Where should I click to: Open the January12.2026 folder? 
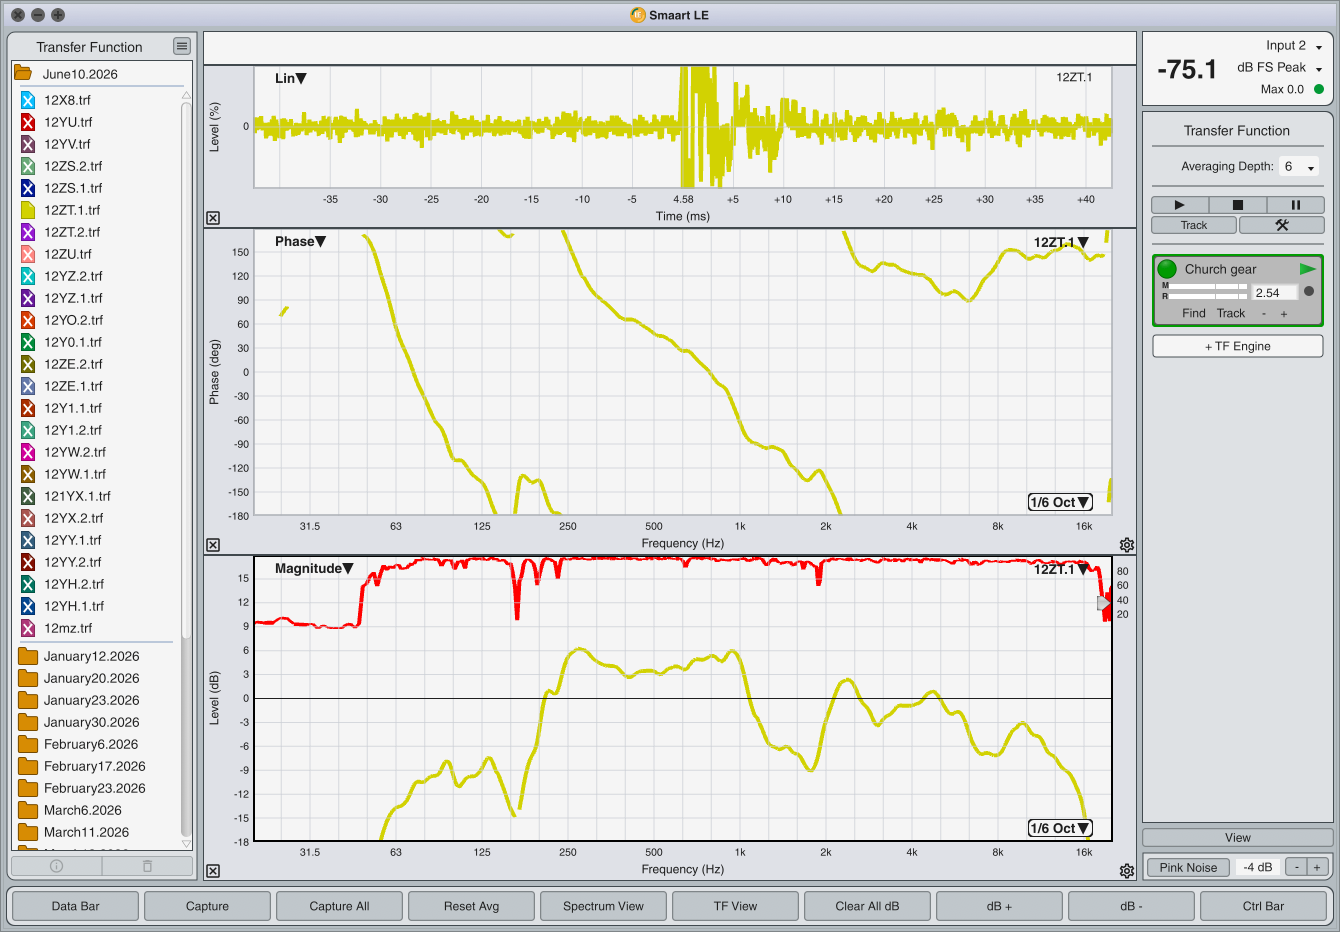91,656
